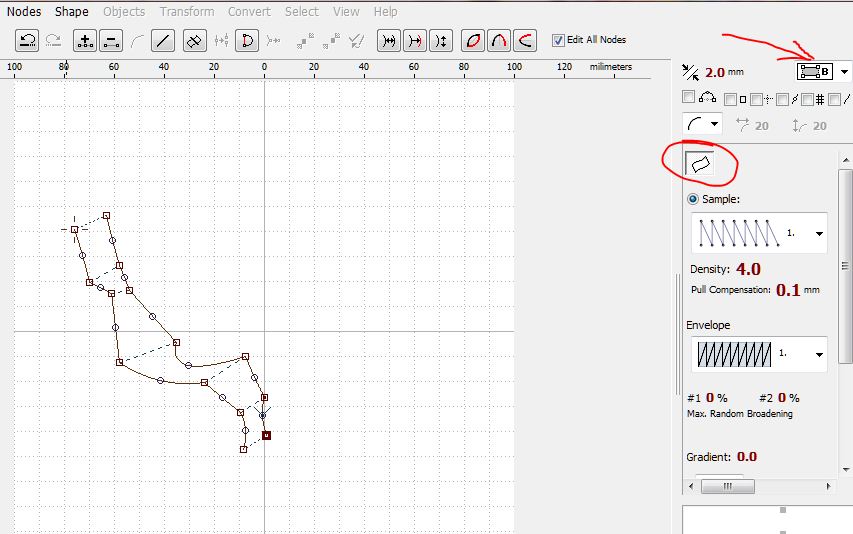
Task: Select the straight line segment tool
Action: pyautogui.click(x=163, y=41)
